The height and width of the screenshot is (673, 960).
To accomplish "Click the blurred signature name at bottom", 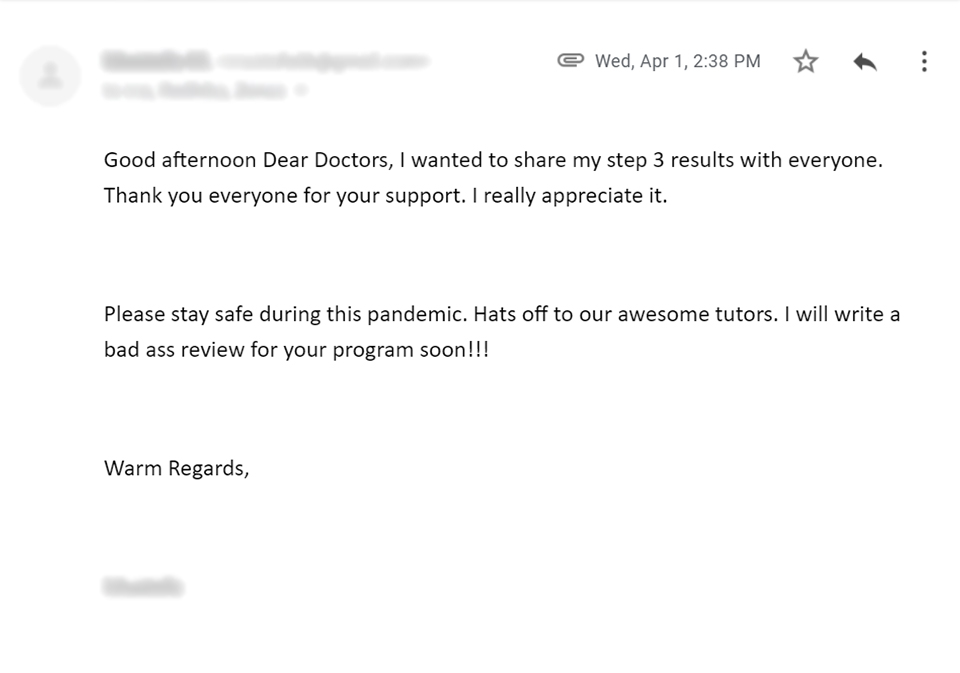I will pos(143,587).
